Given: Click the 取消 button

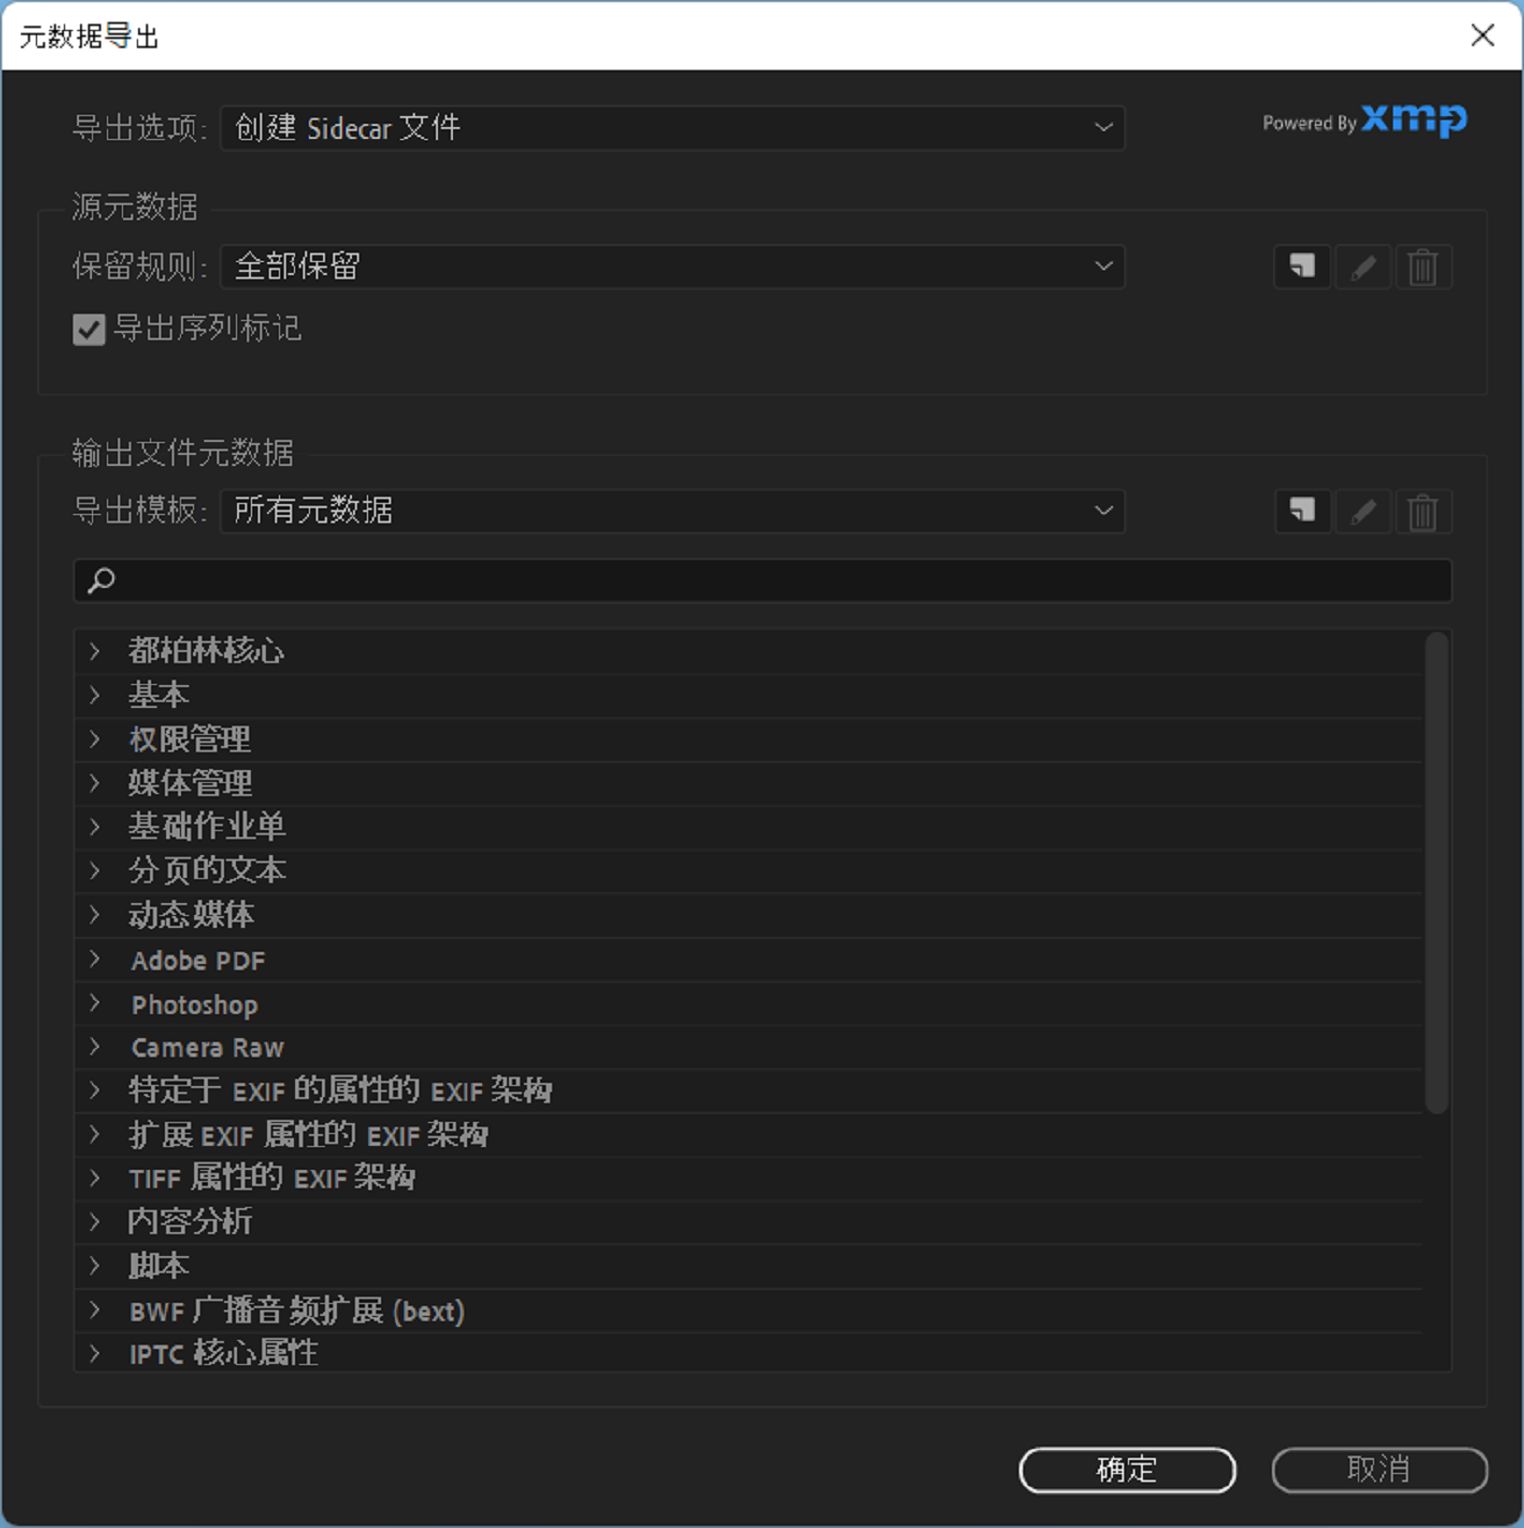Looking at the screenshot, I should pos(1378,1470).
